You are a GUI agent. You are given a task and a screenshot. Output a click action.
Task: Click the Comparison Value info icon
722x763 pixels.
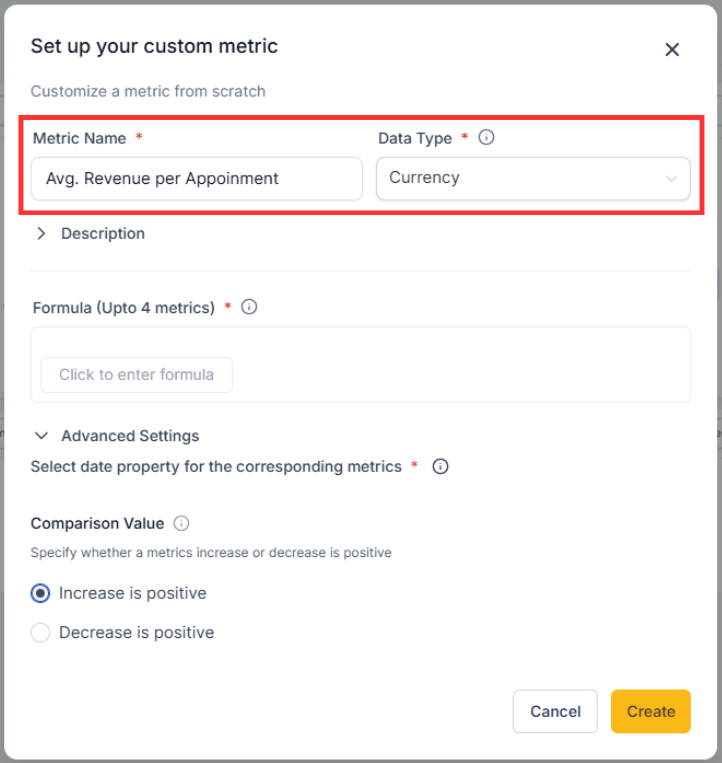point(181,523)
